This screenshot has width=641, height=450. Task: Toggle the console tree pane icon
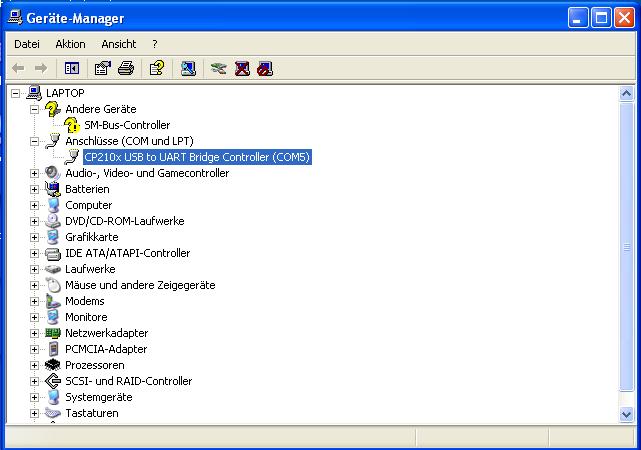pos(72,68)
